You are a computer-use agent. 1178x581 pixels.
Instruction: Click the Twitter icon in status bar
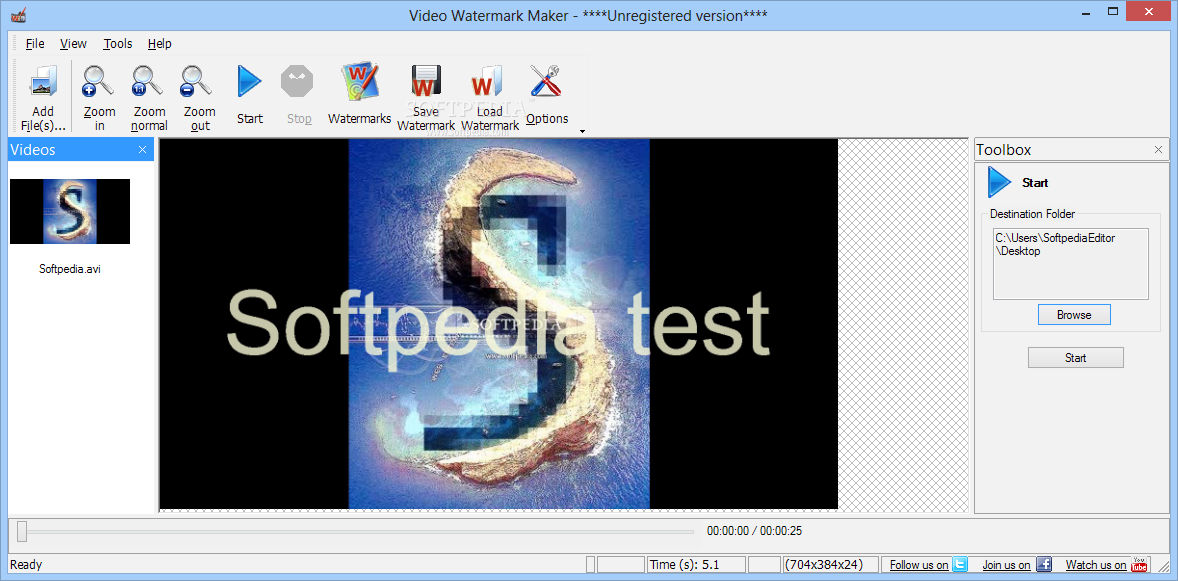(x=959, y=564)
